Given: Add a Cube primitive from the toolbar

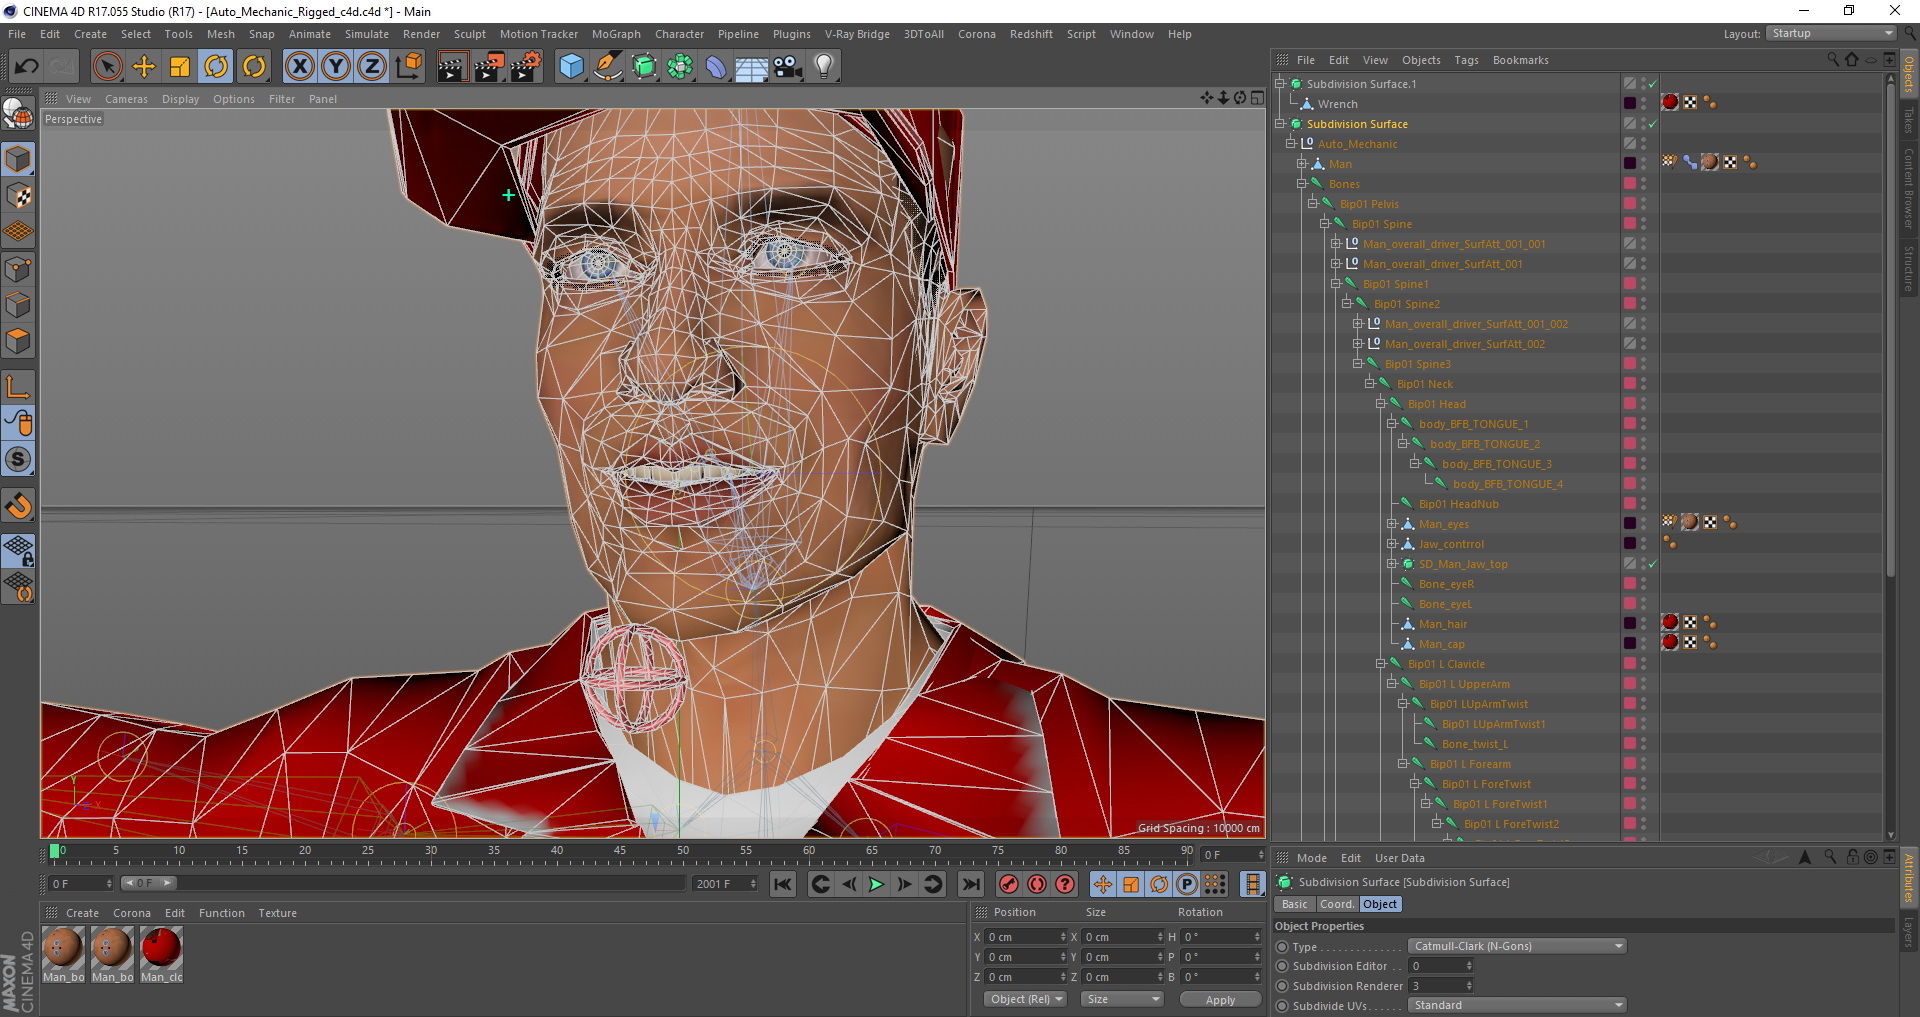Looking at the screenshot, I should coord(571,66).
